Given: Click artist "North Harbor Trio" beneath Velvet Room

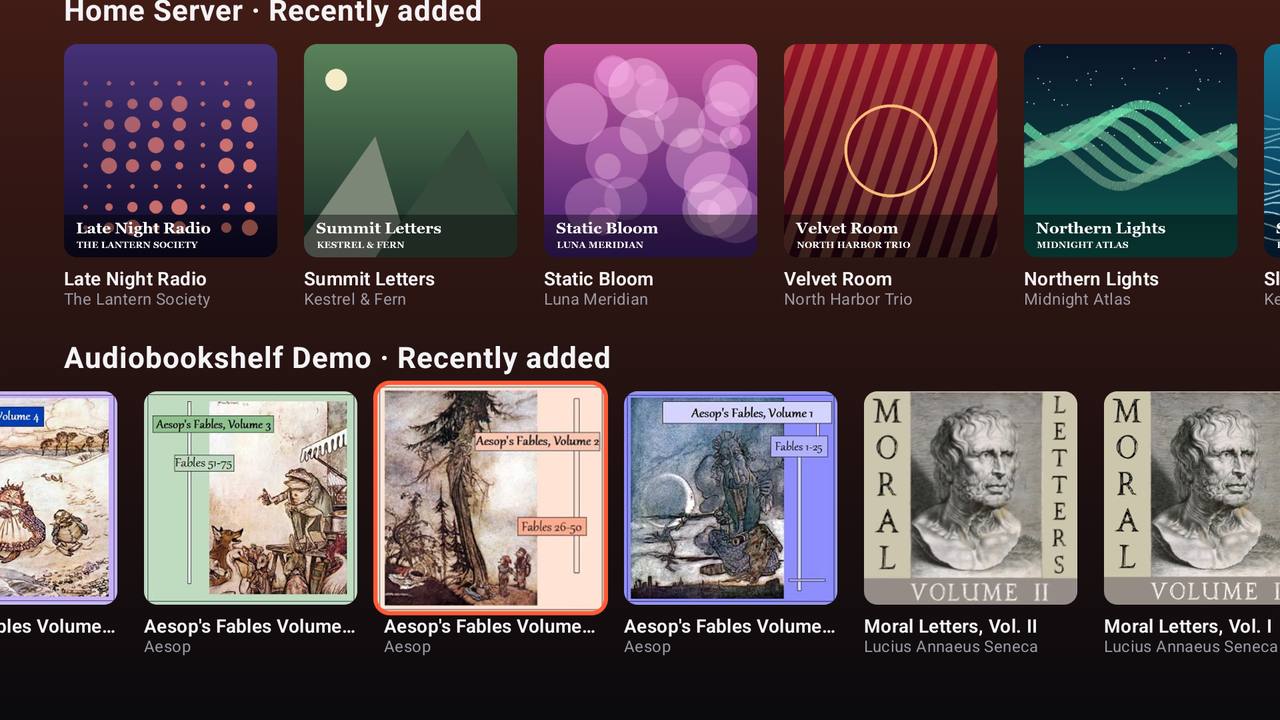Looking at the screenshot, I should point(848,299).
